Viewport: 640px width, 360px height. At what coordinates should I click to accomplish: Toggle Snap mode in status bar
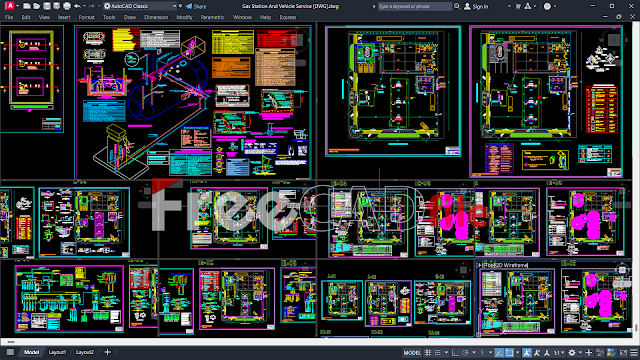(438, 352)
